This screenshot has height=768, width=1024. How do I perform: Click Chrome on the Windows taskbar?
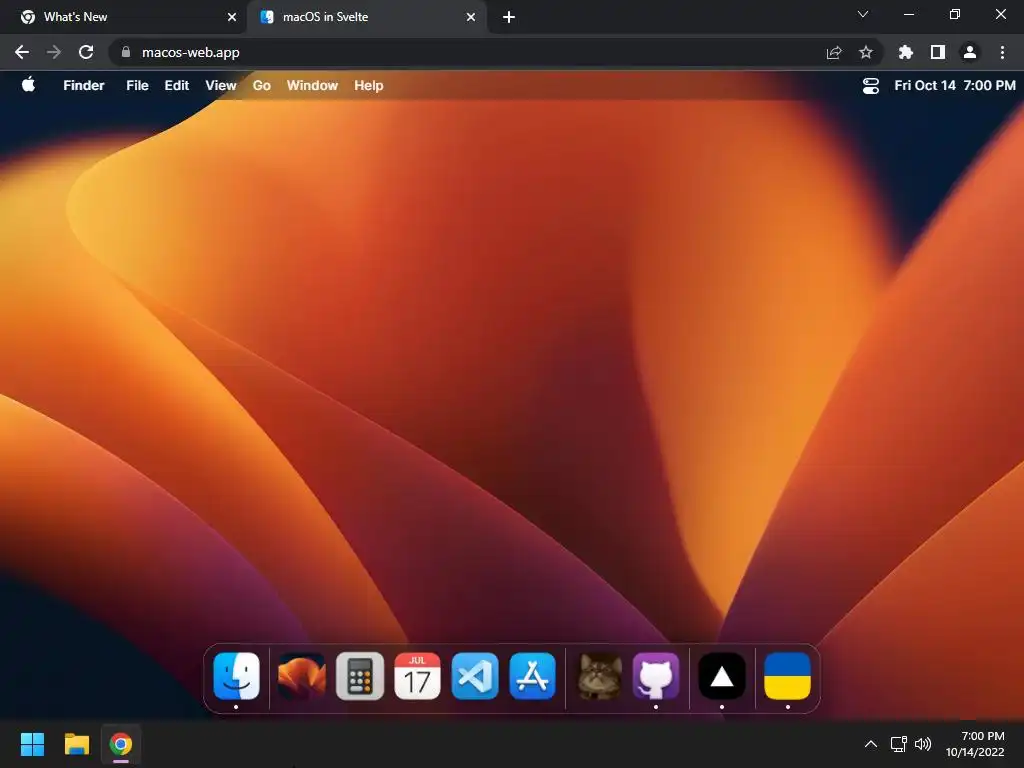tap(121, 744)
